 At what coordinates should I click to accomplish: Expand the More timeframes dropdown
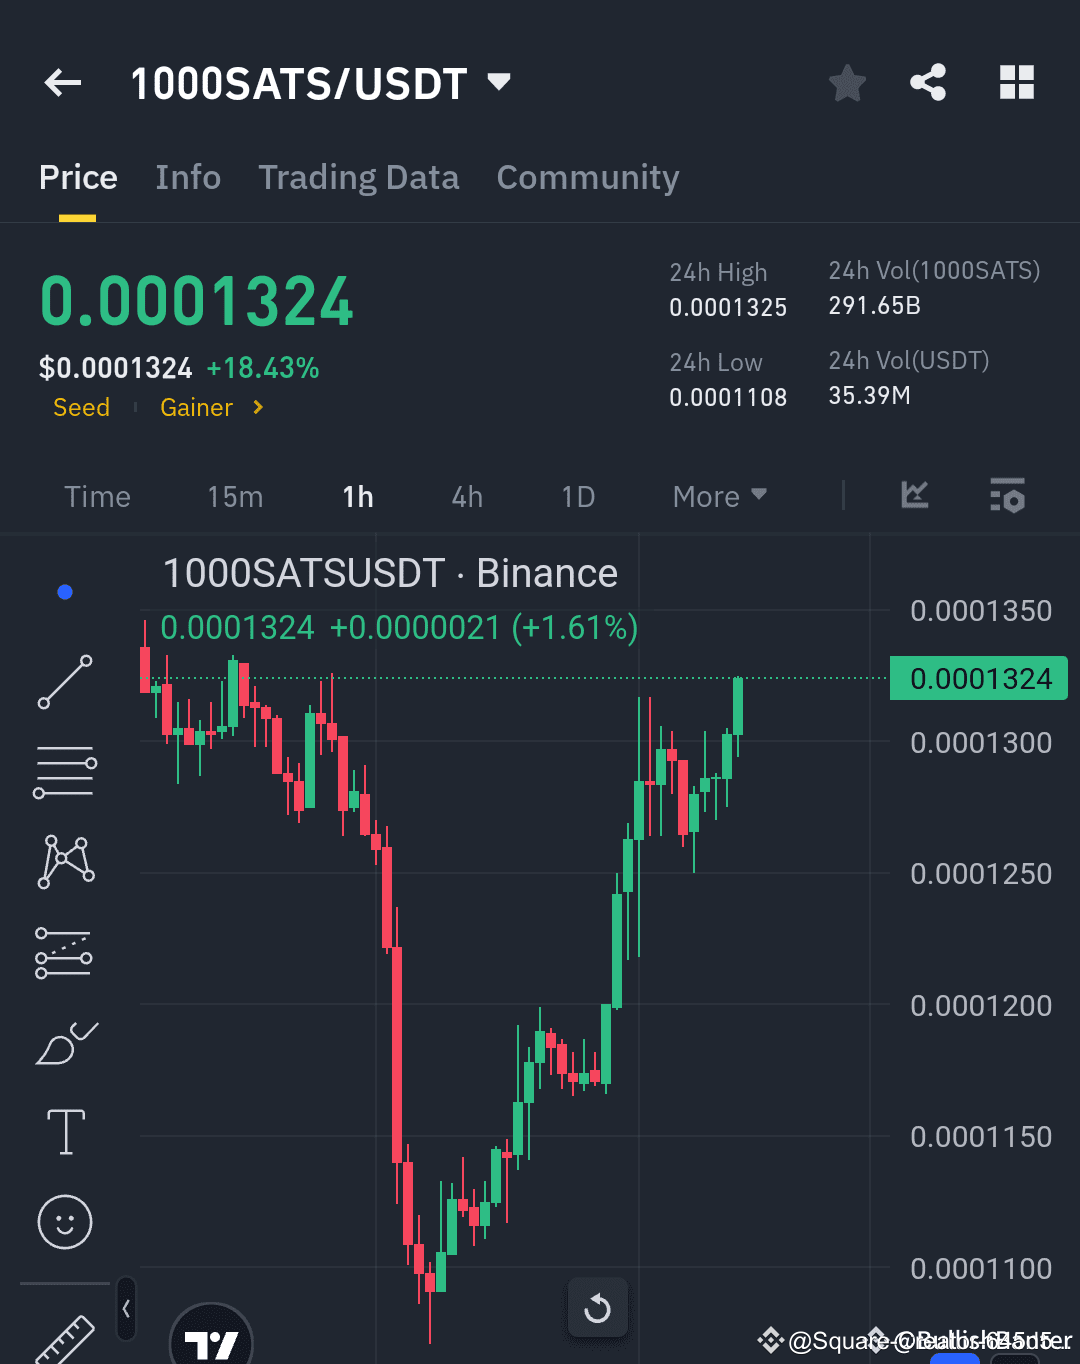coord(718,496)
